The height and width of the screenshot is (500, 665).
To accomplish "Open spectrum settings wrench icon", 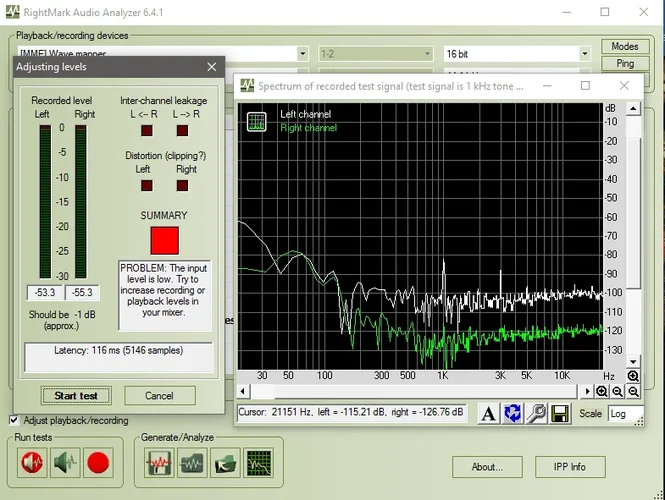I will click(x=536, y=413).
